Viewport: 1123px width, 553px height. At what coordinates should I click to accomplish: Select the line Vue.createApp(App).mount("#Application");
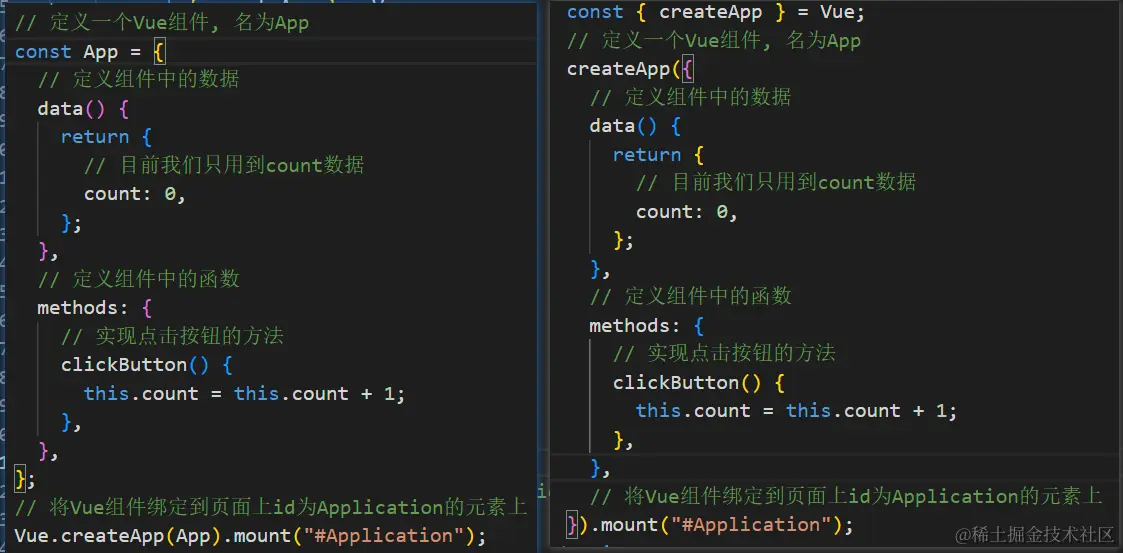250,536
